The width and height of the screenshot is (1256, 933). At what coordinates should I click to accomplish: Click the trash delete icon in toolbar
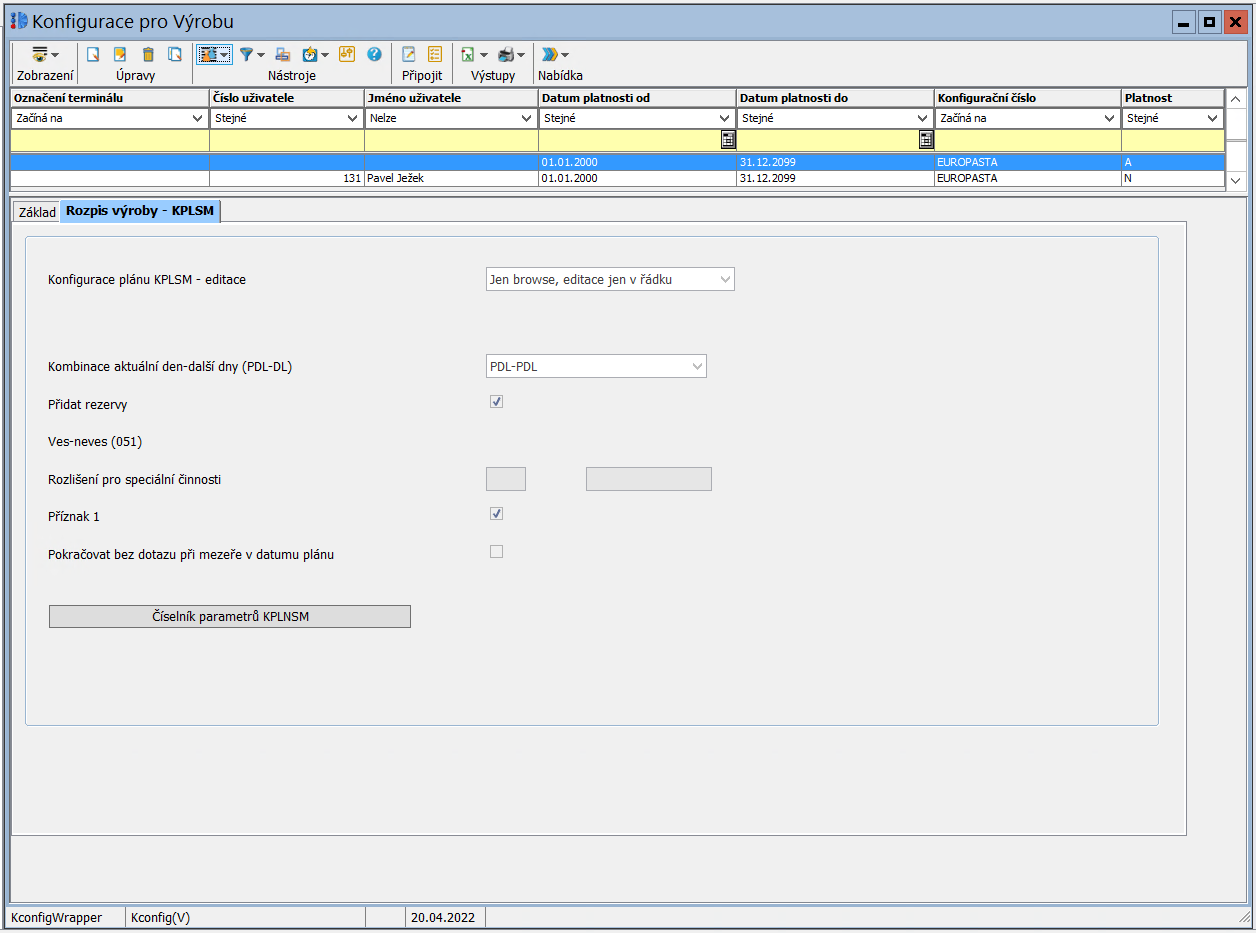148,55
